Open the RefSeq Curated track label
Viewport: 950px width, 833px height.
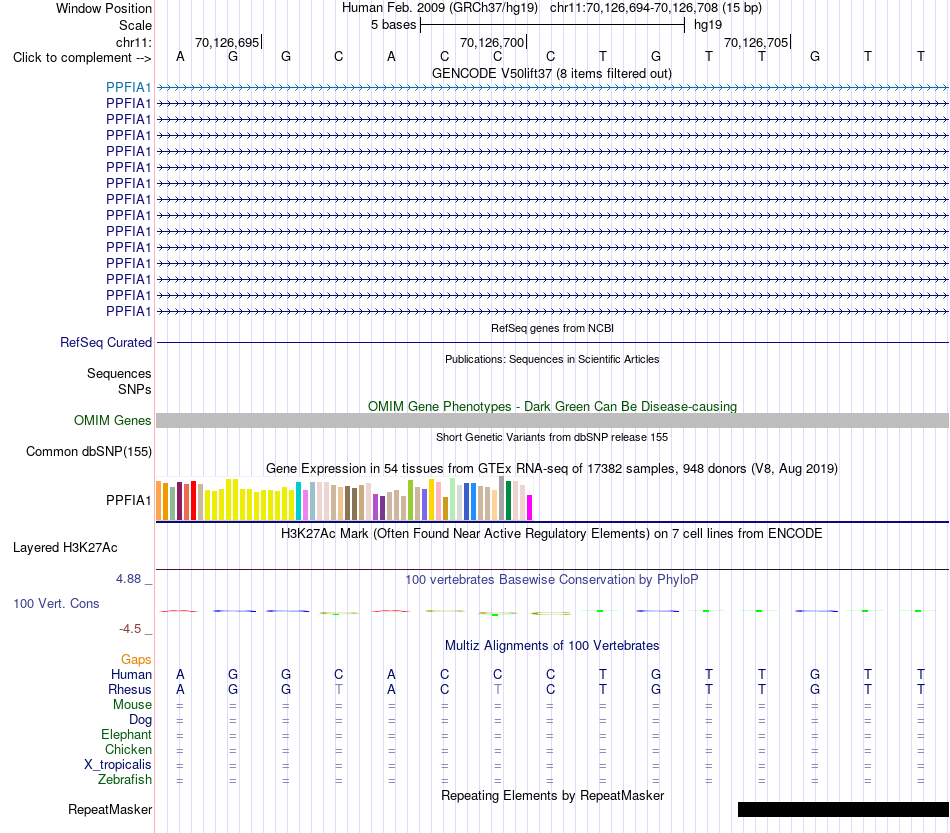coord(106,342)
